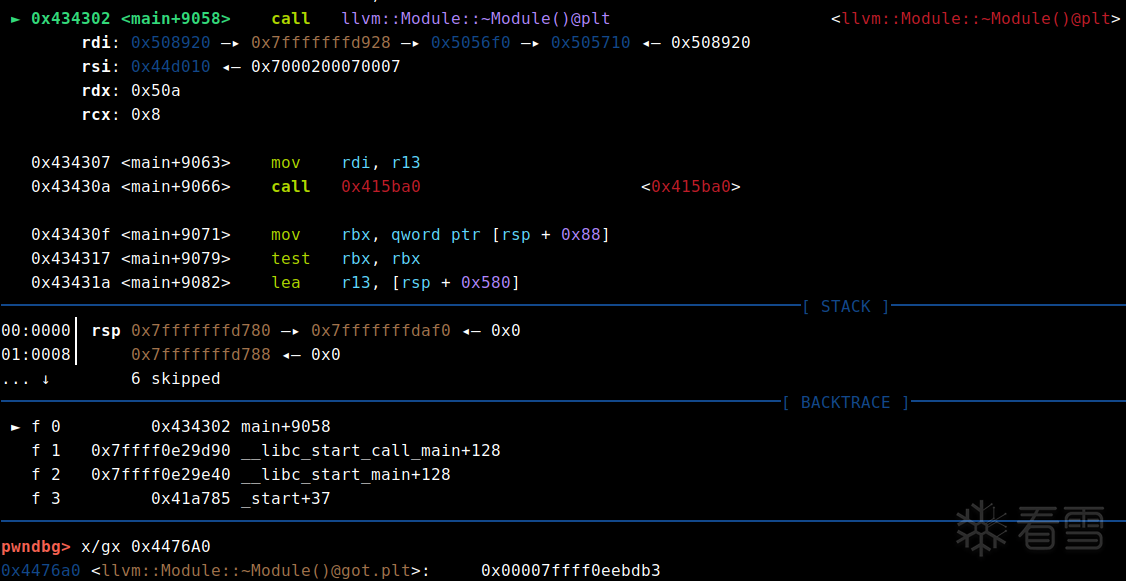The height and width of the screenshot is (581, 1126).
Task: Click the red llvm::Module::~Module()@plt target annotation
Action: pos(976,18)
